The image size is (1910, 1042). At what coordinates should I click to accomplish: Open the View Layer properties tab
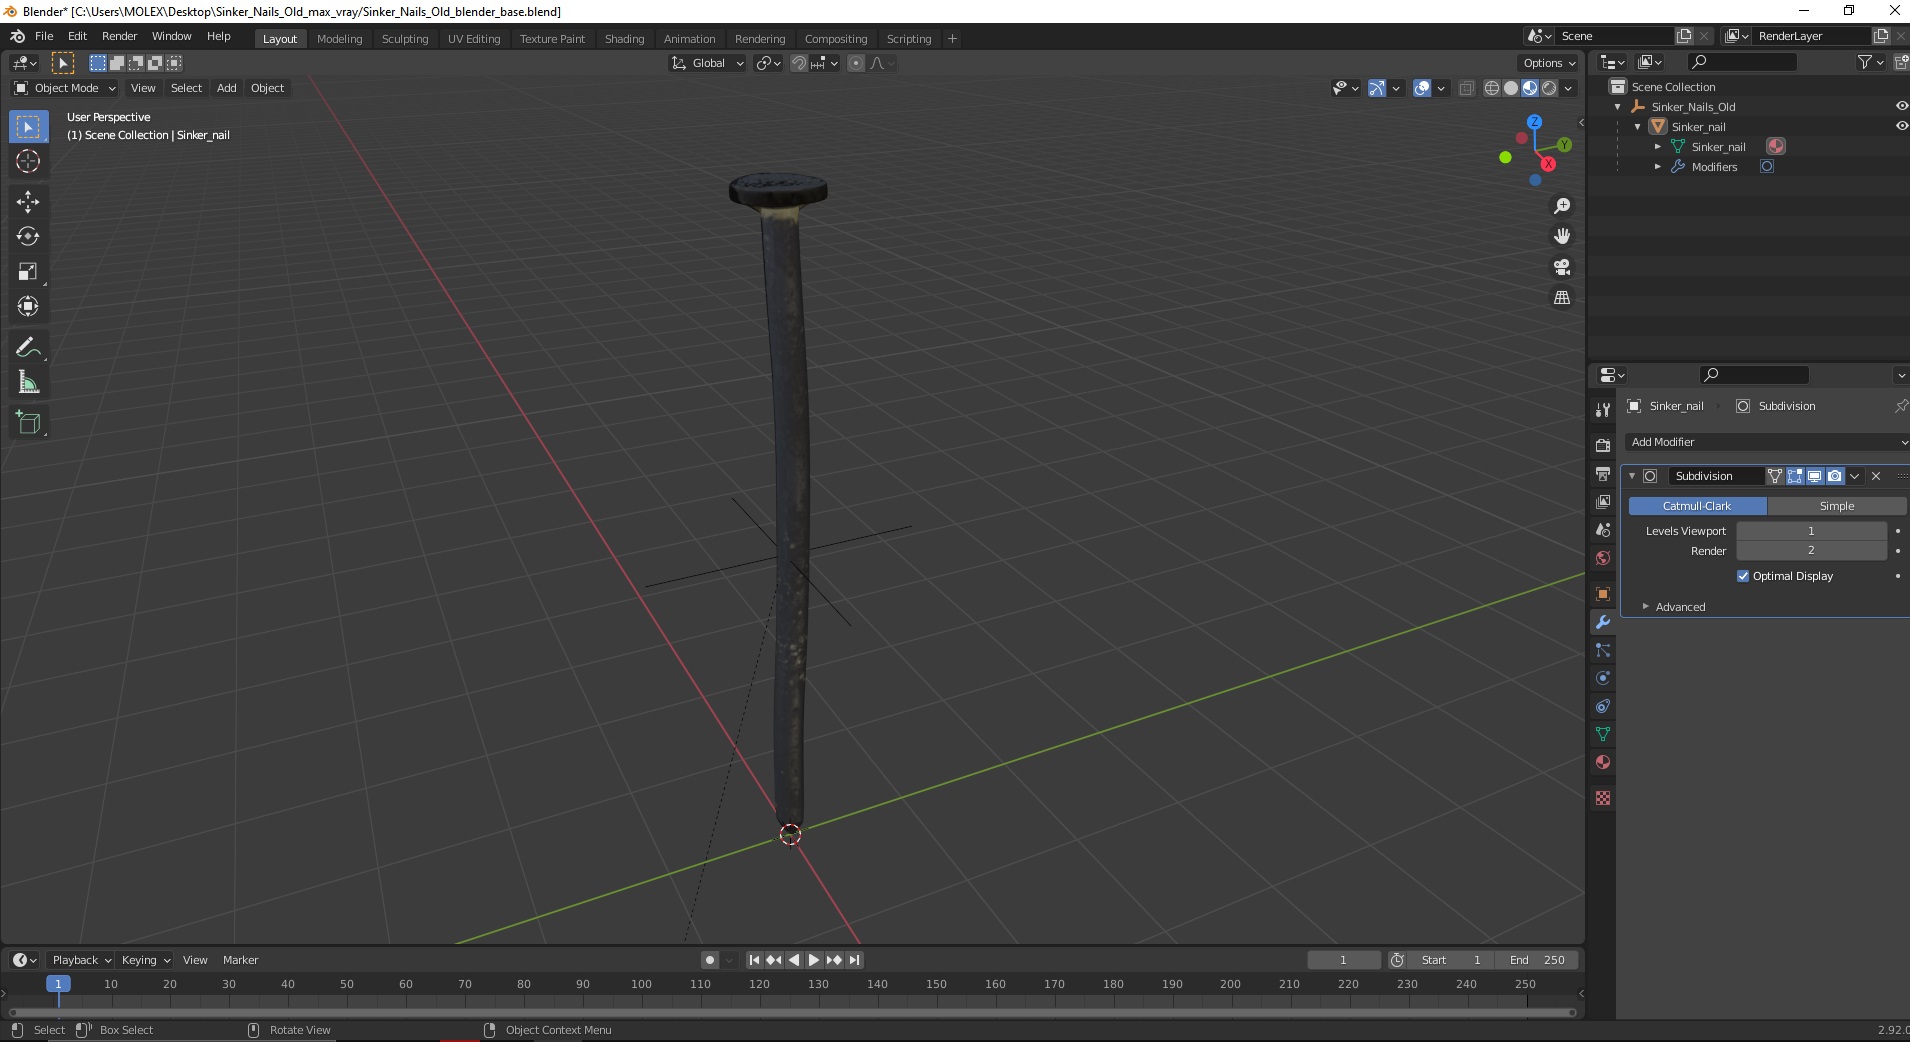click(1603, 501)
